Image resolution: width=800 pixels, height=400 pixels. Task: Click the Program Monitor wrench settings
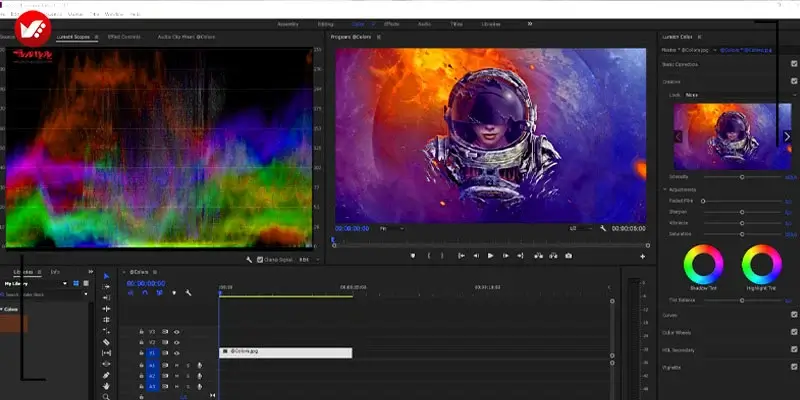[603, 229]
